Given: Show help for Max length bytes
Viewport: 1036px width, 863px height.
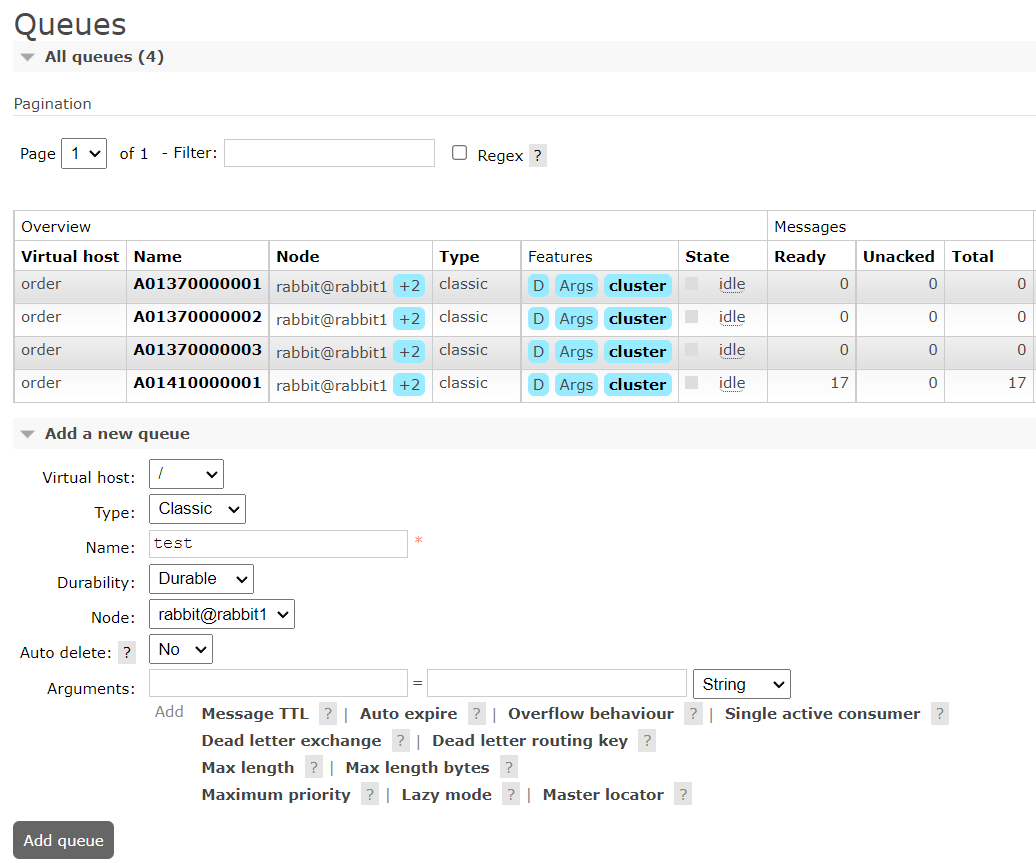Looking at the screenshot, I should click(509, 768).
